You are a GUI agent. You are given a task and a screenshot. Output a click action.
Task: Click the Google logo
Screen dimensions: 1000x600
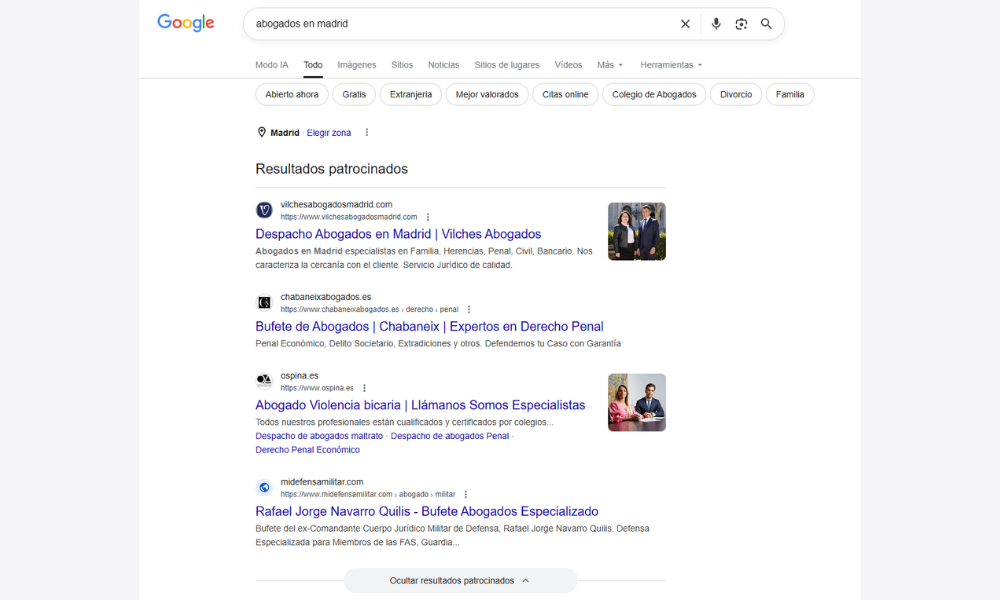click(x=186, y=23)
